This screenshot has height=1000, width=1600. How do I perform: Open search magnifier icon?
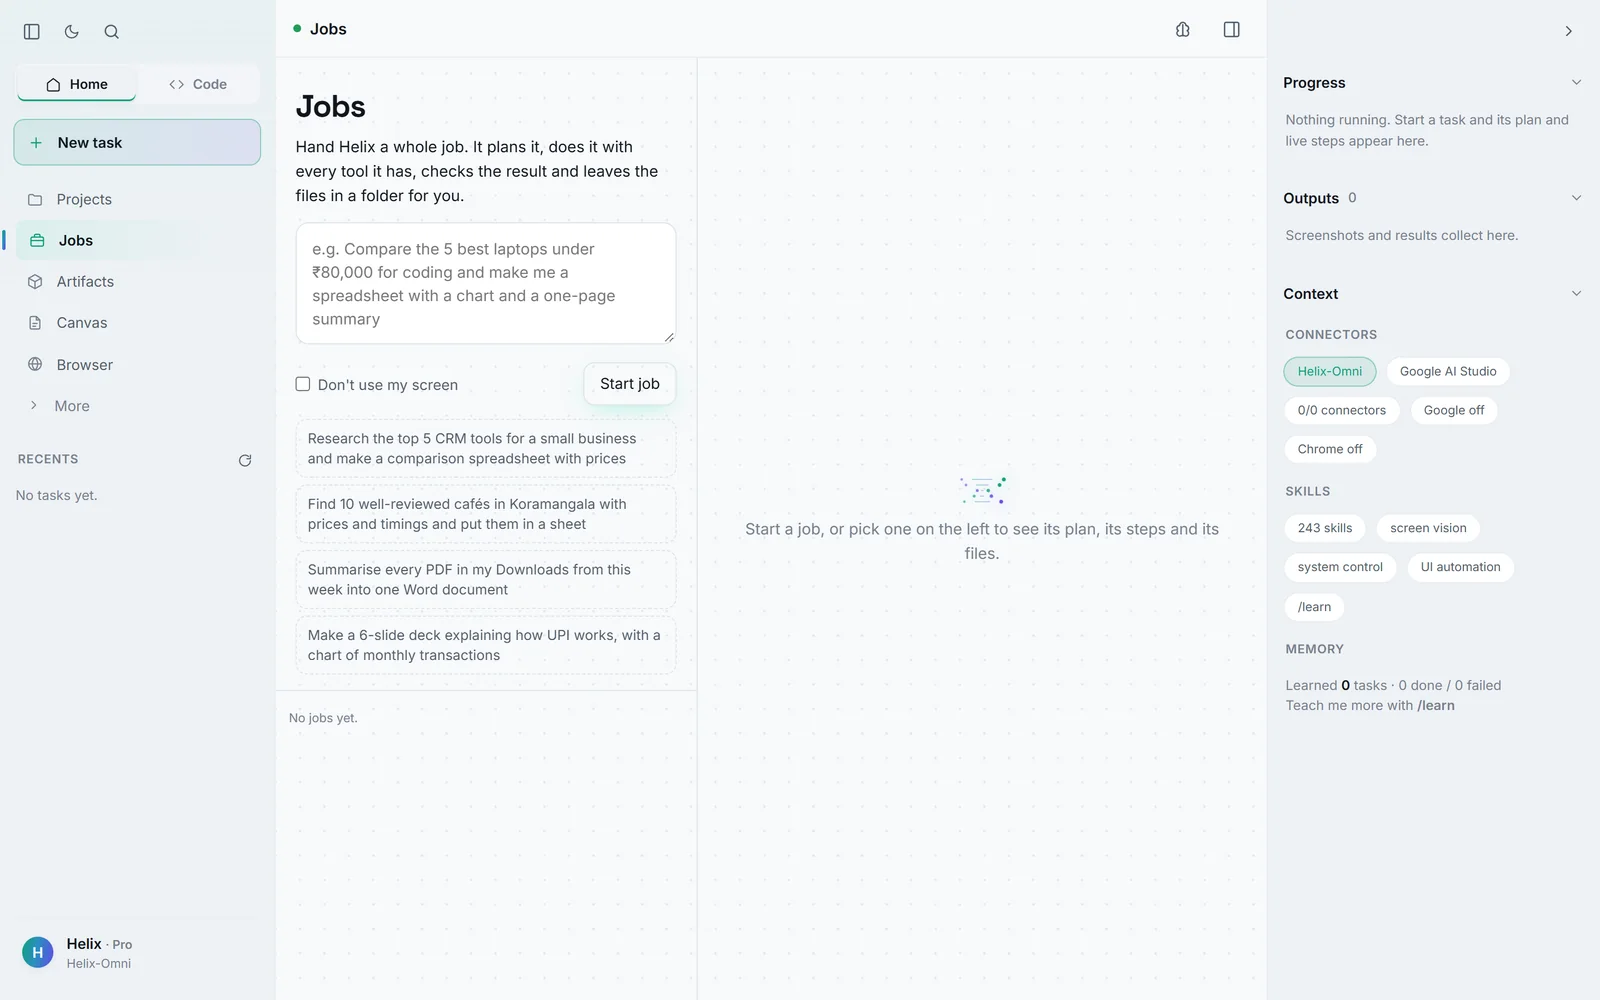(x=111, y=31)
